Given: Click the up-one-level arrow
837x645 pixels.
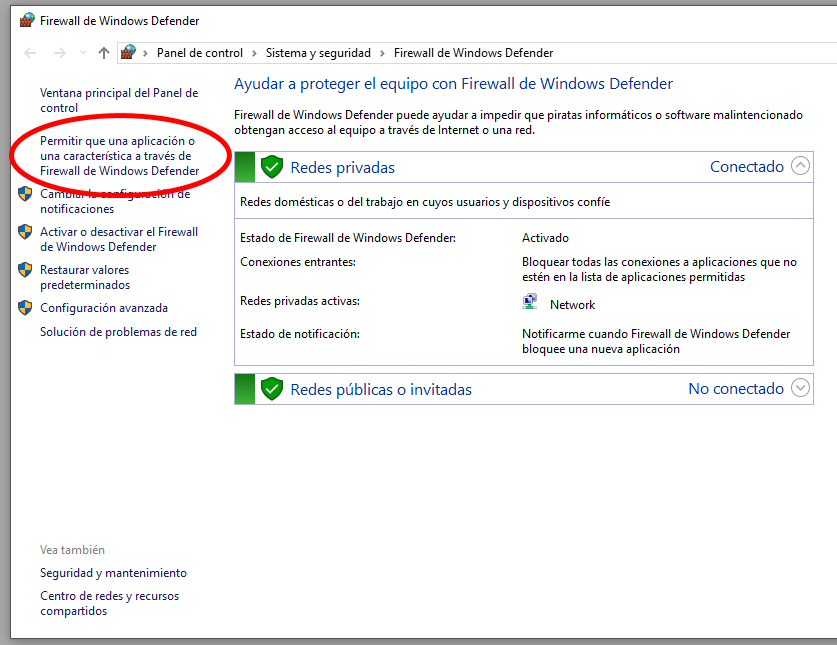Looking at the screenshot, I should click(104, 53).
